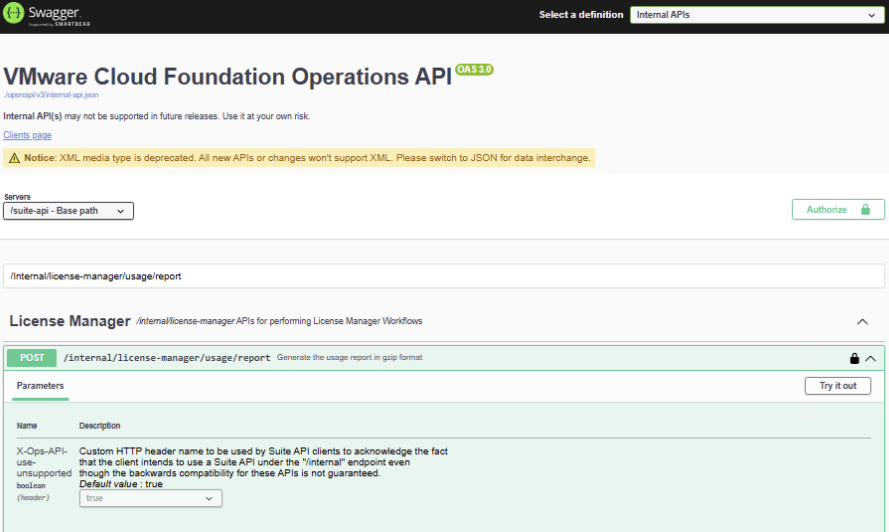Click the License Manager section heading
The image size is (889, 532).
pyautogui.click(x=70, y=321)
